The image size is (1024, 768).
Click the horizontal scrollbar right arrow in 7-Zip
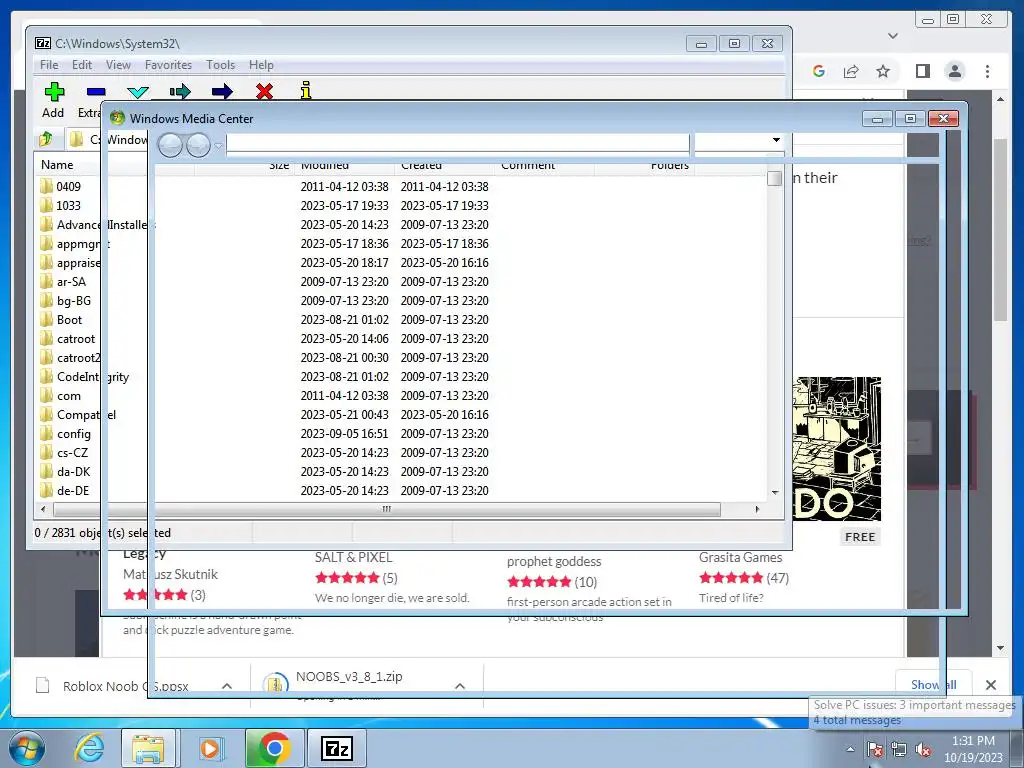click(x=757, y=509)
